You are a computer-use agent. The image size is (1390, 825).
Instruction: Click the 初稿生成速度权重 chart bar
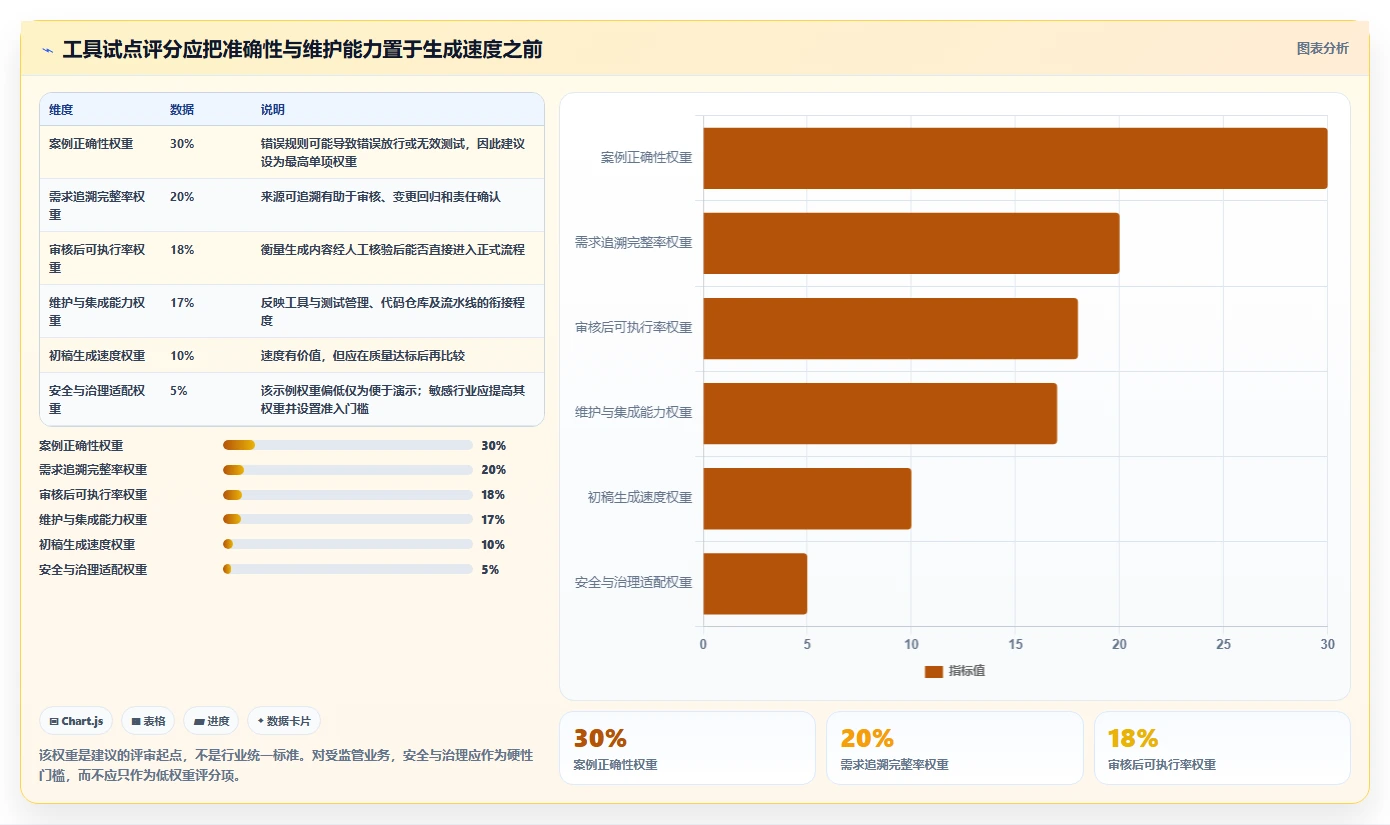point(807,498)
